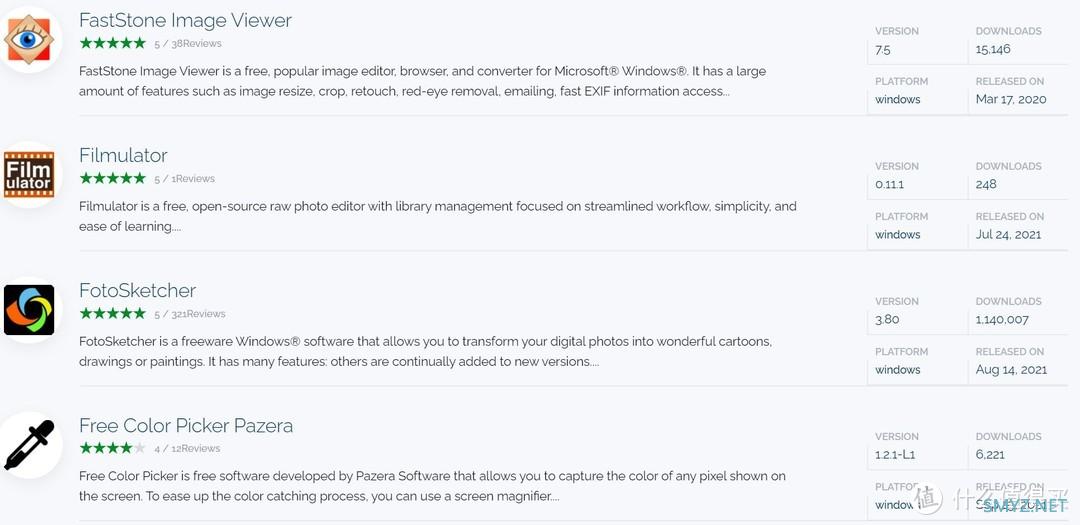Screen dimensions: 1080x525
Task: Click the Filmulator release date Jul 24, 2021
Action: pos(1008,234)
